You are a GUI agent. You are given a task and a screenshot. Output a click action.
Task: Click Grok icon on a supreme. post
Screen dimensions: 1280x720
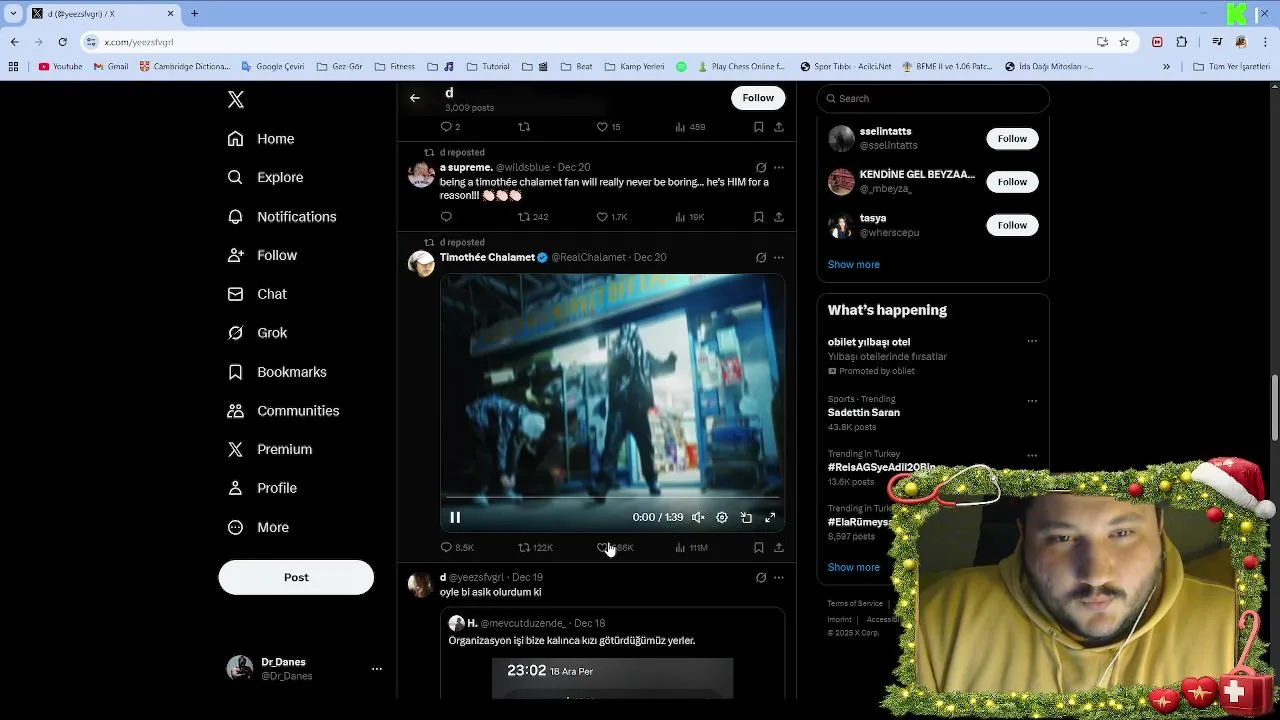point(761,167)
